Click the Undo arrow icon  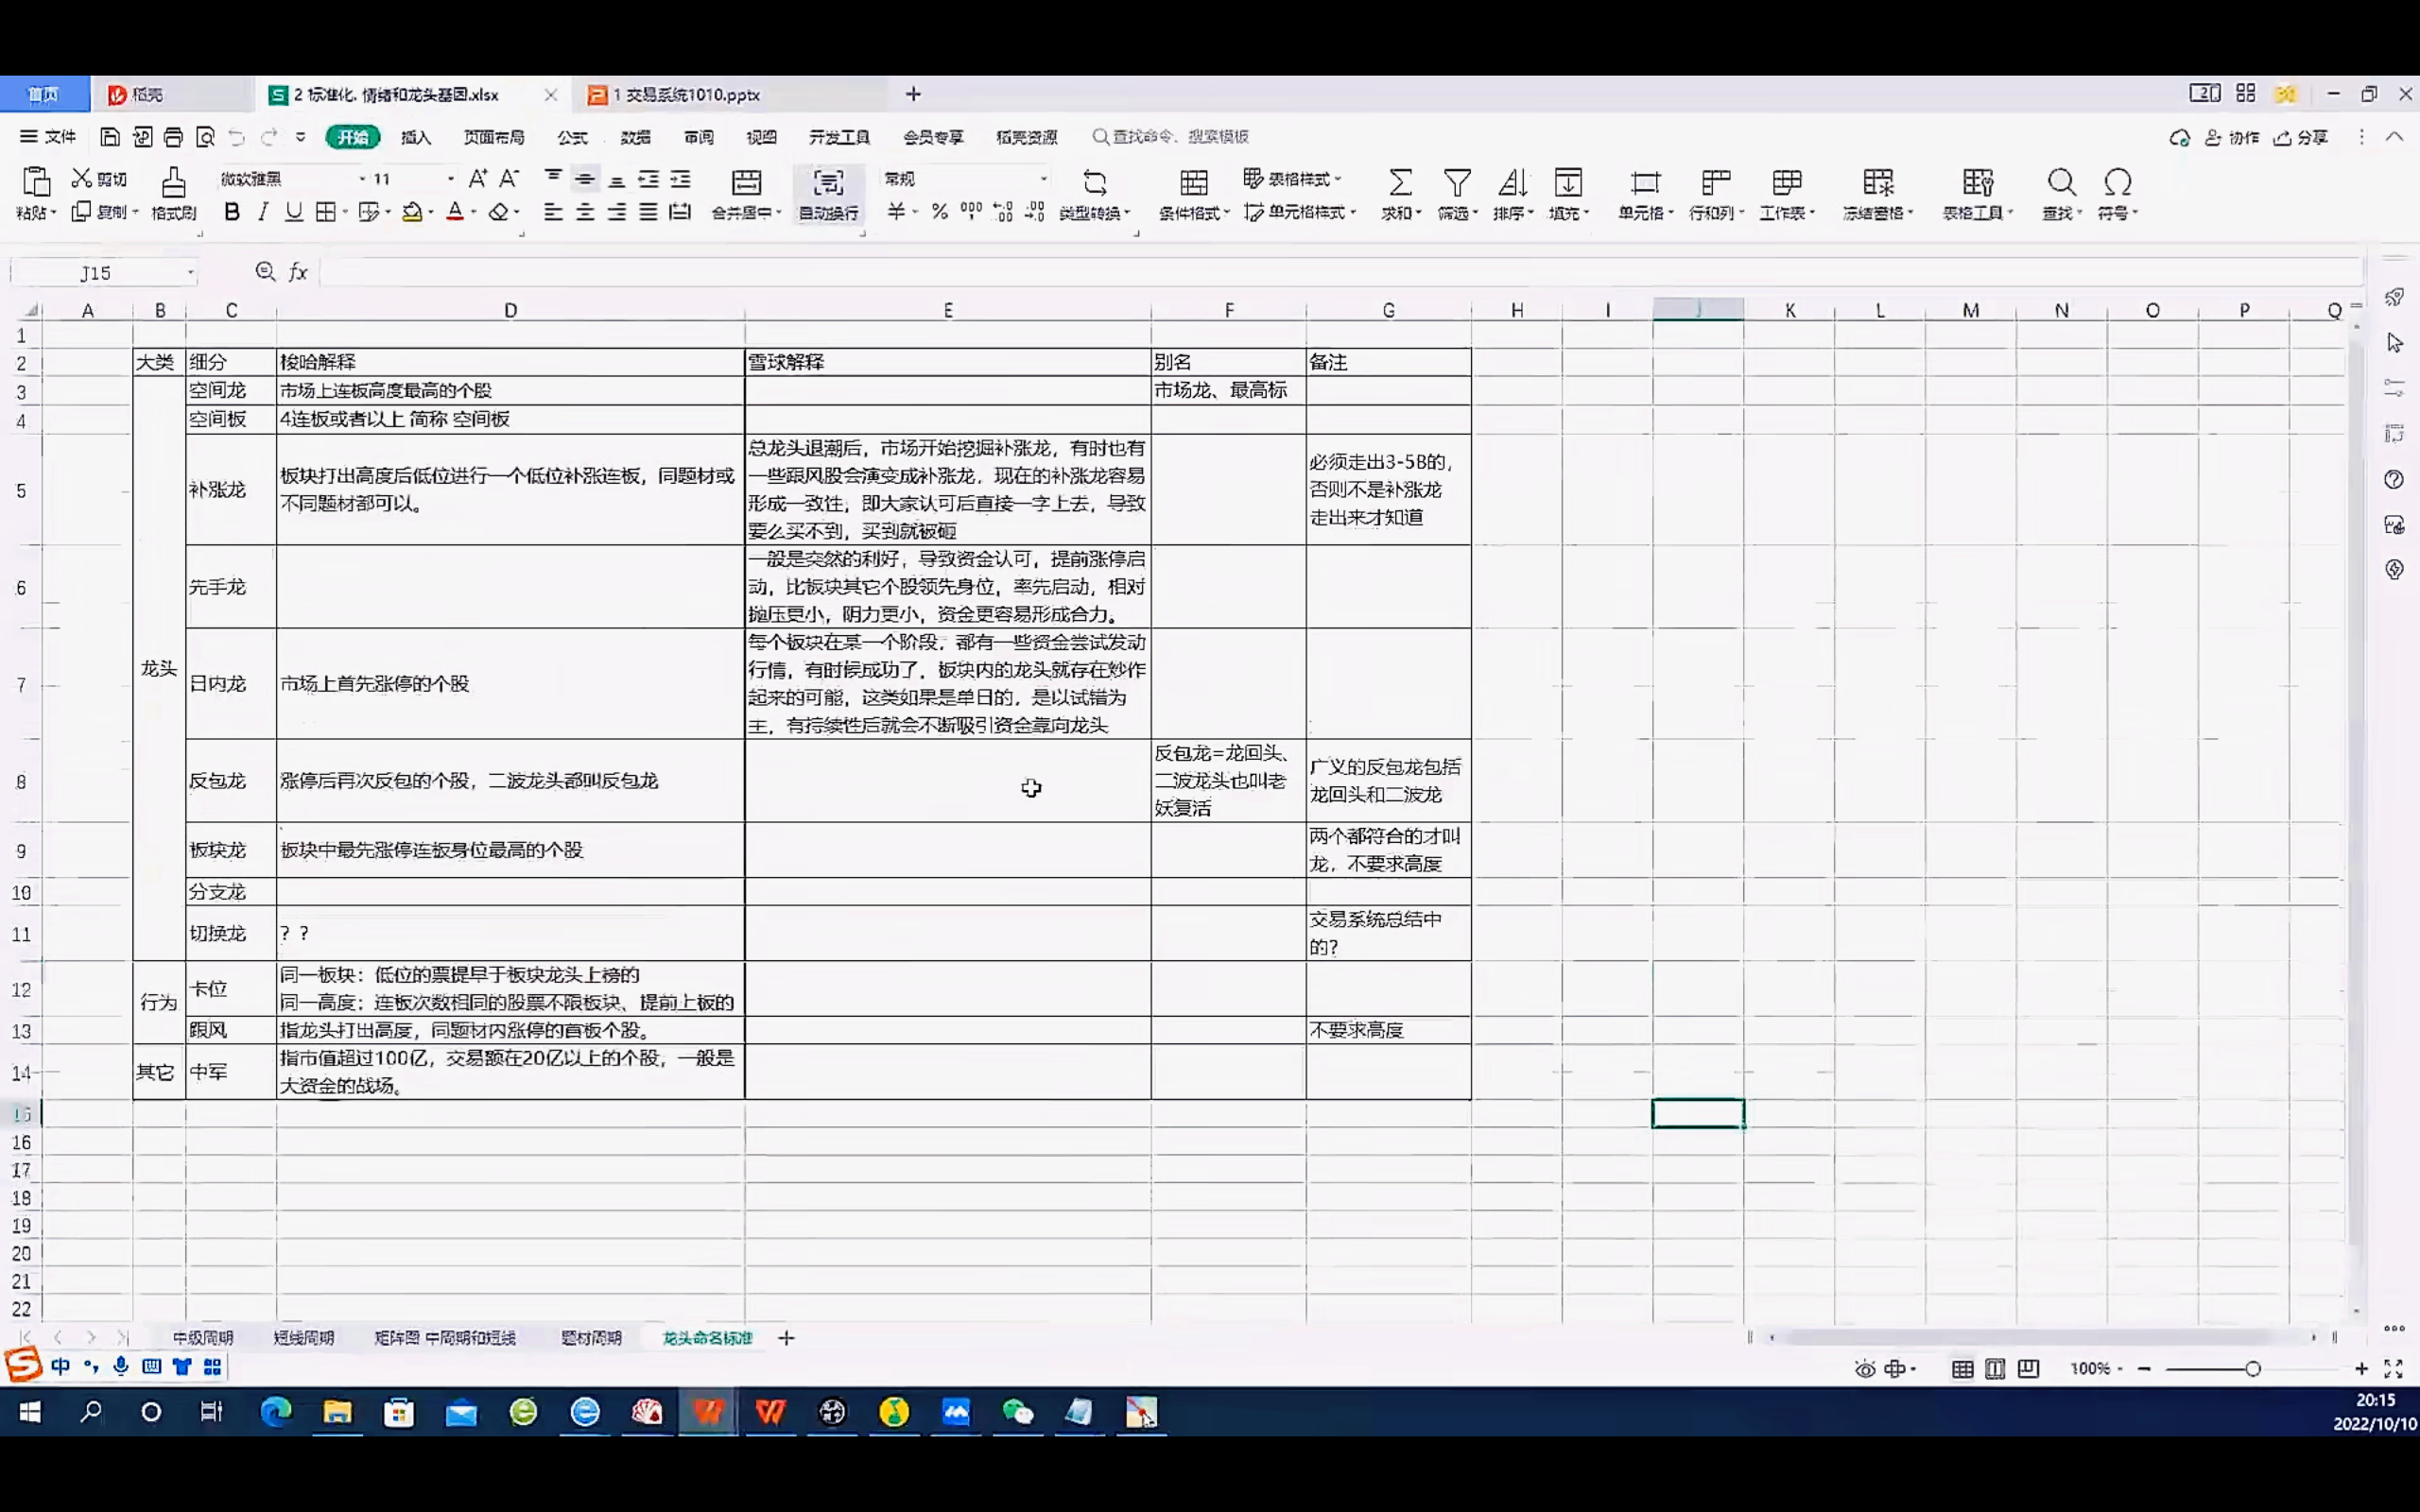coord(236,137)
